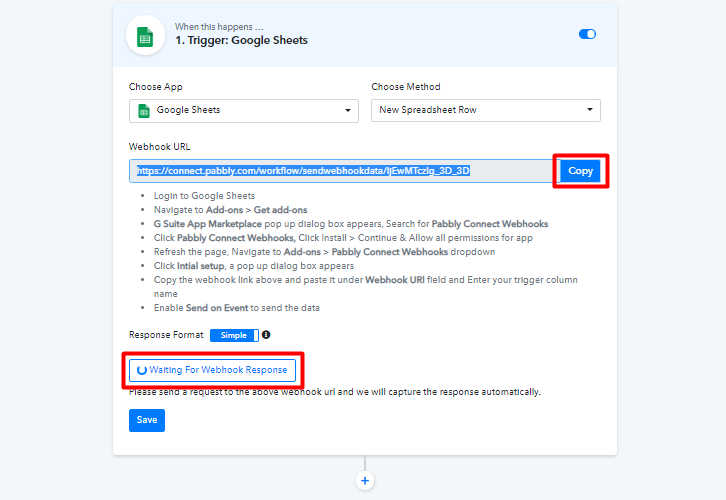Screen dimensions: 726x500
Task: Click the '1. Trigger: Google Sheets' title
Action: point(241,40)
